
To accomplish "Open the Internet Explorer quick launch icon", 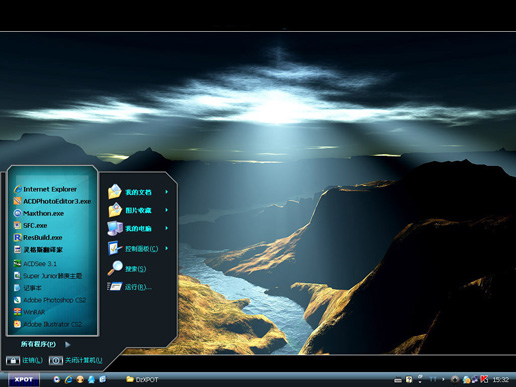I will pos(69,379).
